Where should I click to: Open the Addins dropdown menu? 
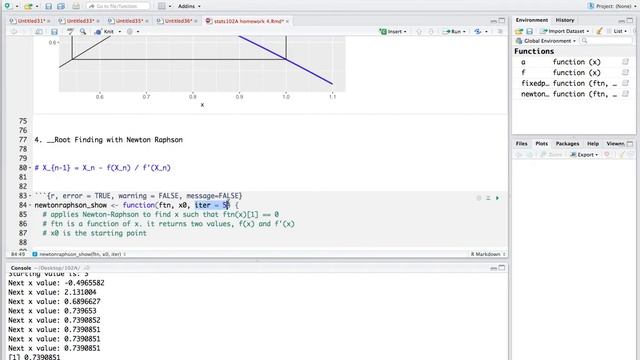pos(189,6)
